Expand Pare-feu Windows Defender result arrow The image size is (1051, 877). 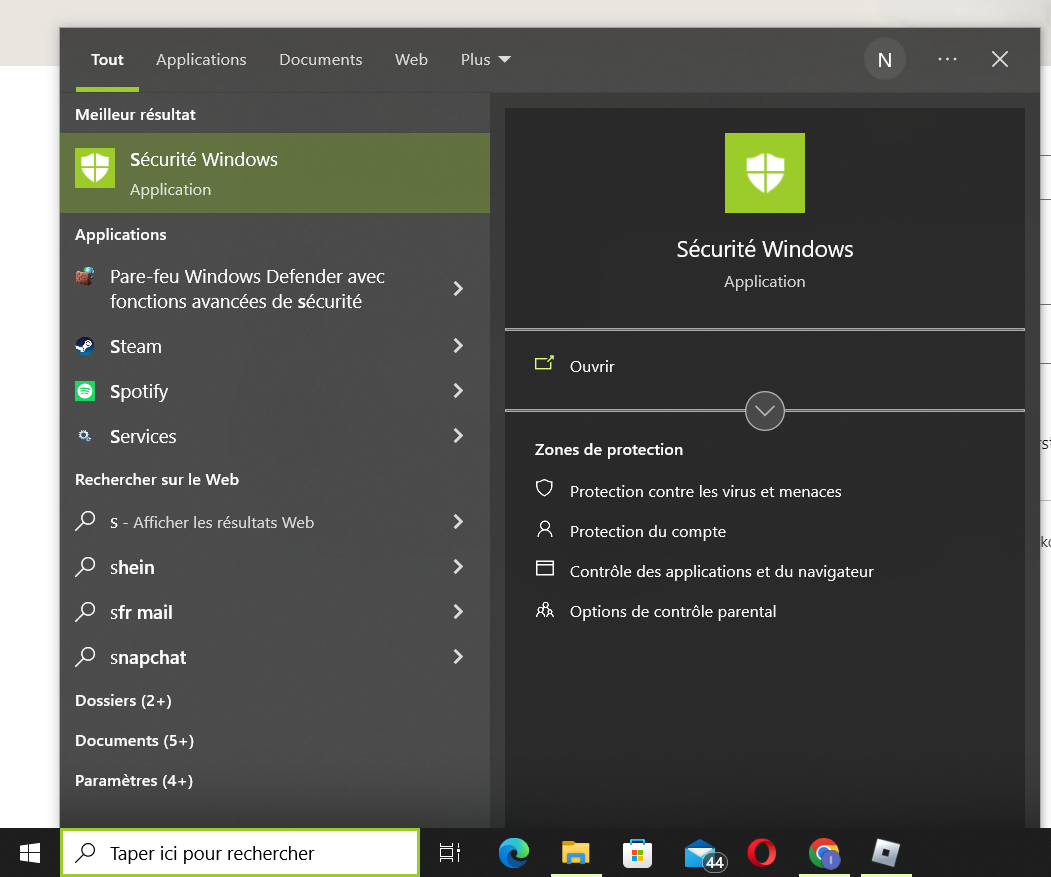[458, 288]
